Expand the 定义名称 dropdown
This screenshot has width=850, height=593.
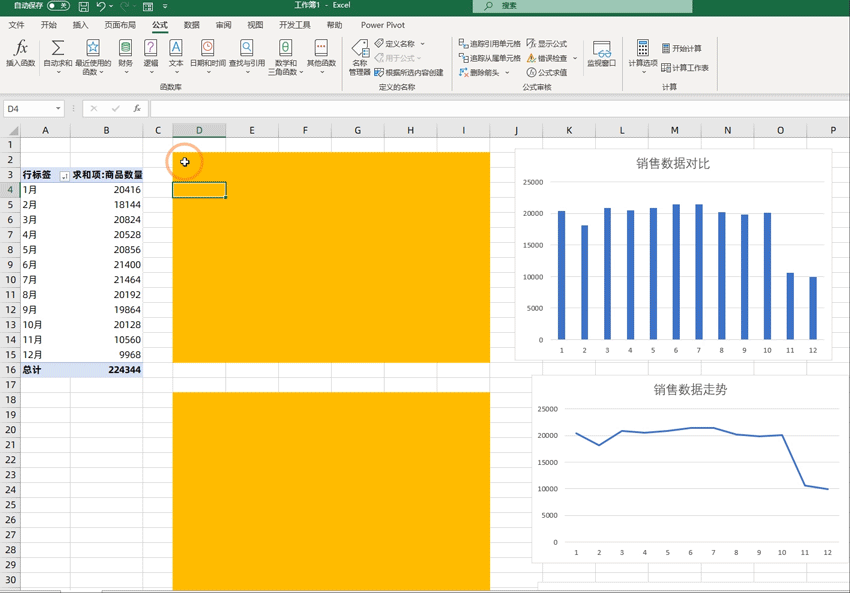tap(423, 44)
